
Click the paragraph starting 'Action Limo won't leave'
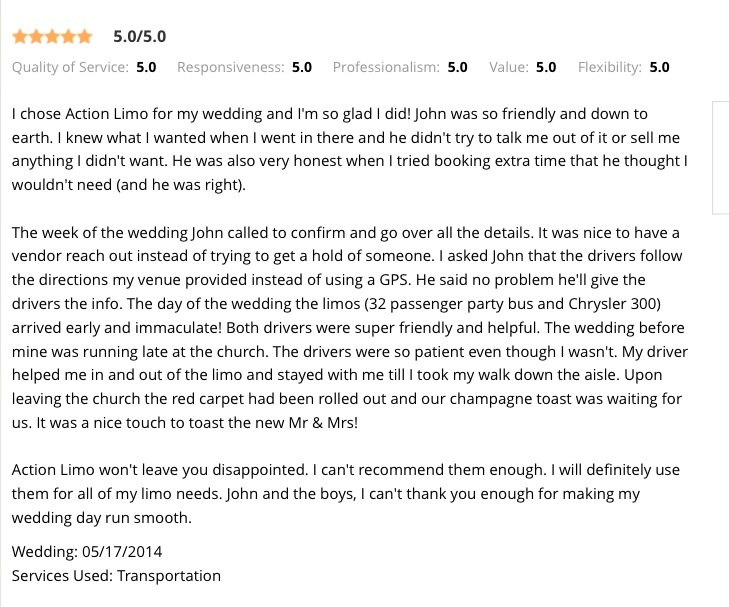pos(346,493)
